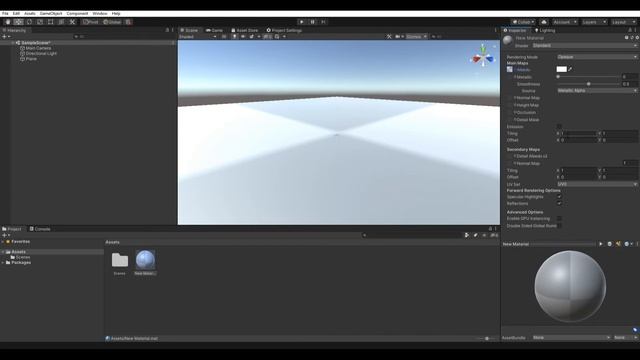The width and height of the screenshot is (640, 360).
Task: Step one frame forward
Action: 323,22
